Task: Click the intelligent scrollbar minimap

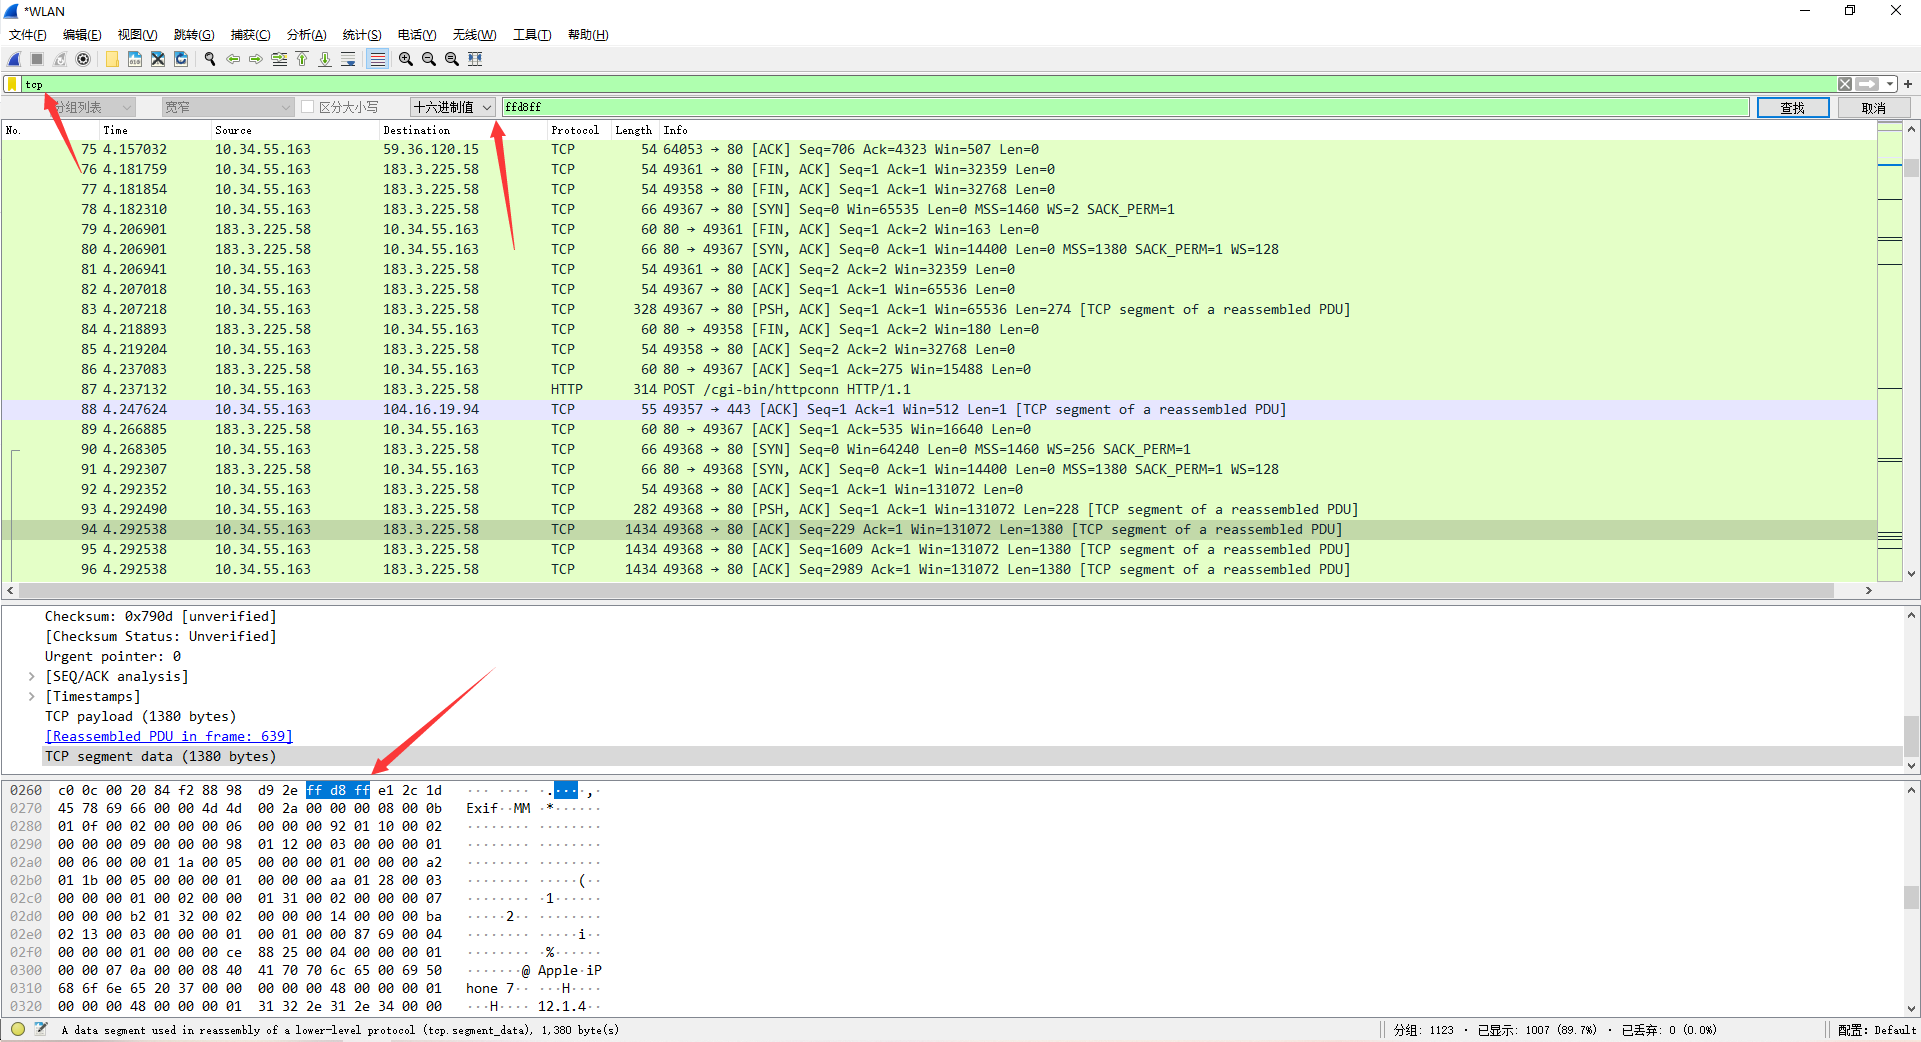Action: 1890,350
